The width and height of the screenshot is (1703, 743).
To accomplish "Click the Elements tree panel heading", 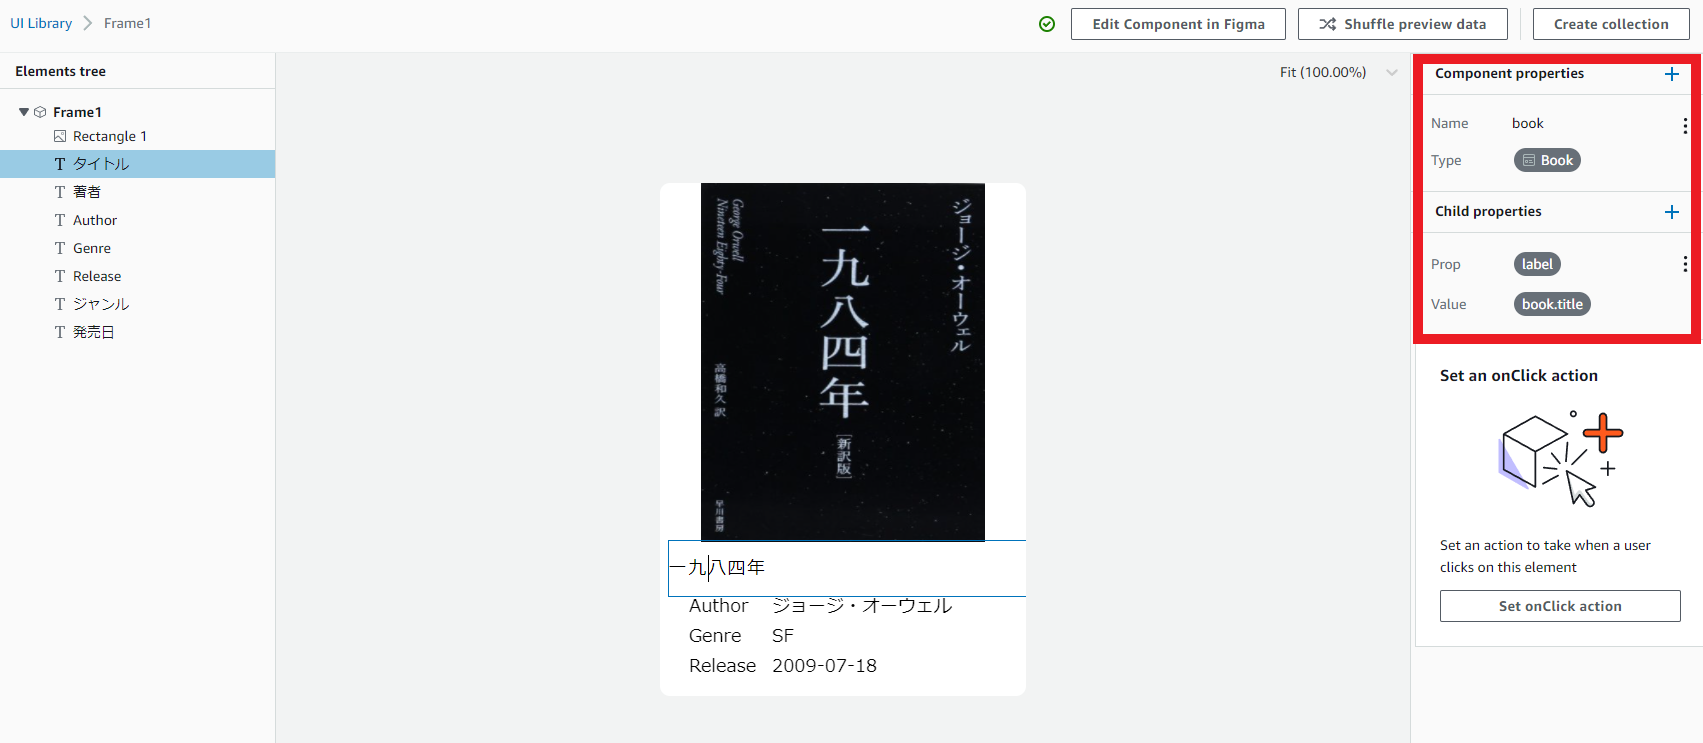I will pos(60,71).
